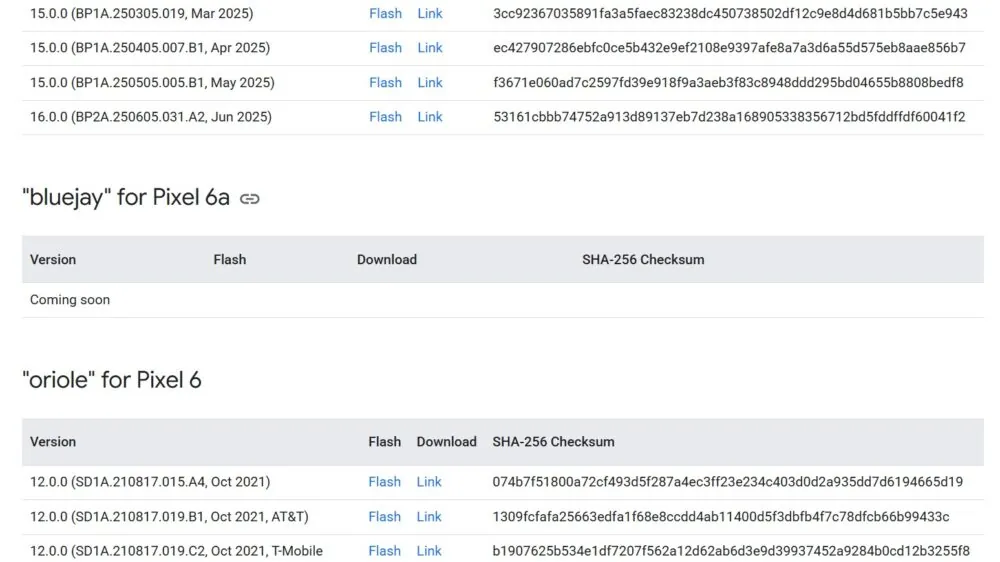The height and width of the screenshot is (562, 1000).
Task: Flash the SD1A.210817.019.B1 AT&T build
Action: coord(385,517)
